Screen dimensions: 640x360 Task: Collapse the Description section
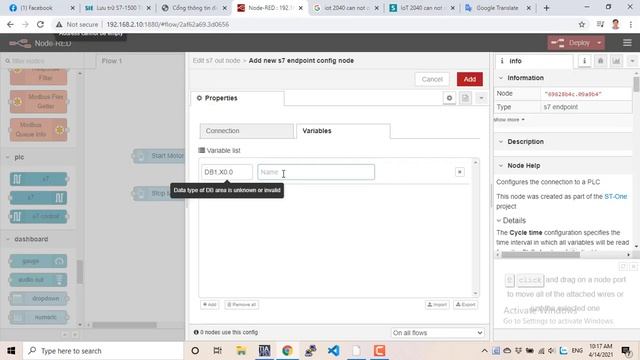501,142
